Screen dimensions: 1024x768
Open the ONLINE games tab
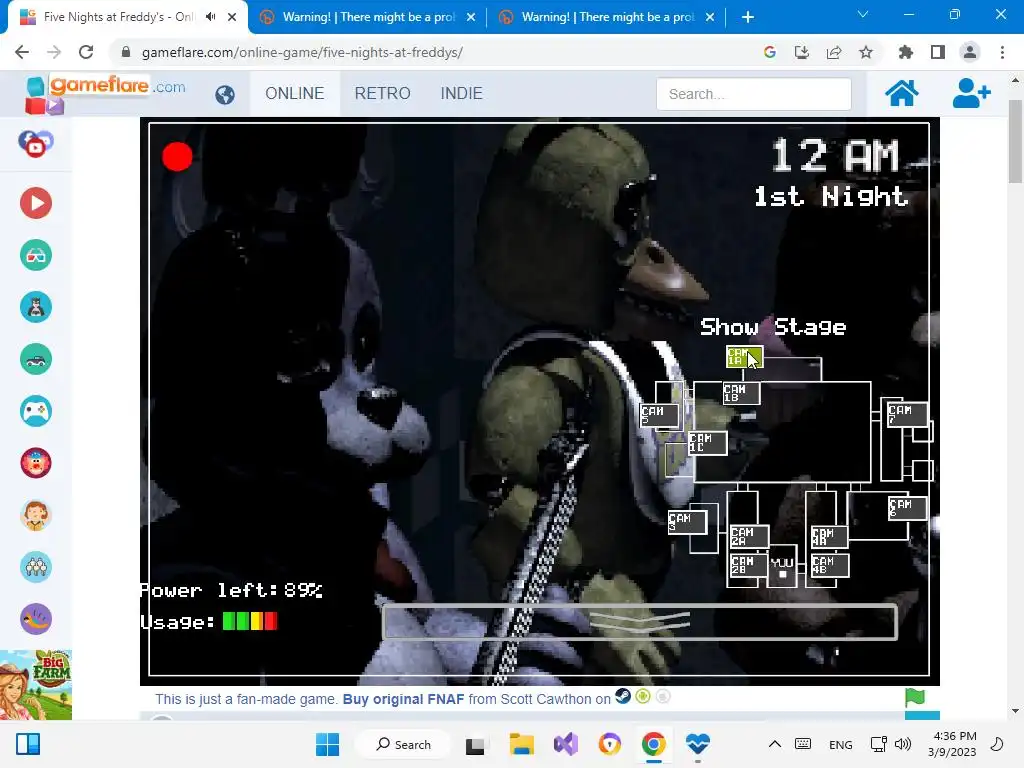coord(295,93)
